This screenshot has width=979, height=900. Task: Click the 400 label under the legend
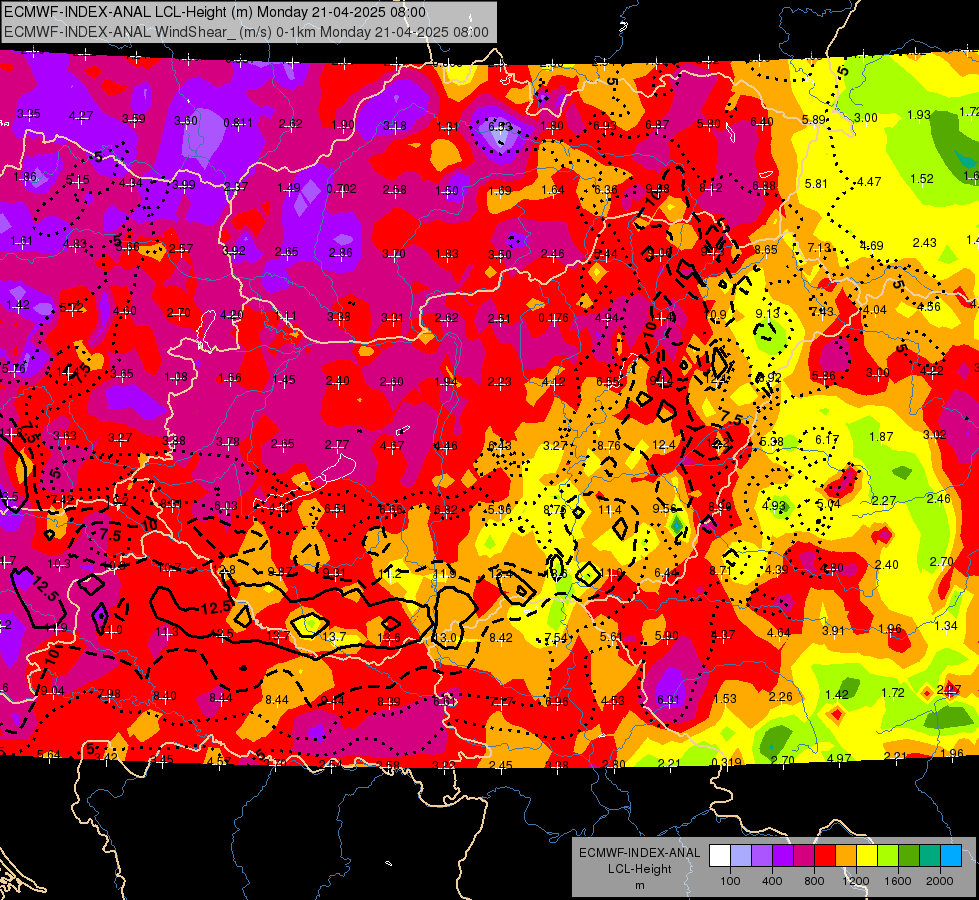click(x=772, y=881)
